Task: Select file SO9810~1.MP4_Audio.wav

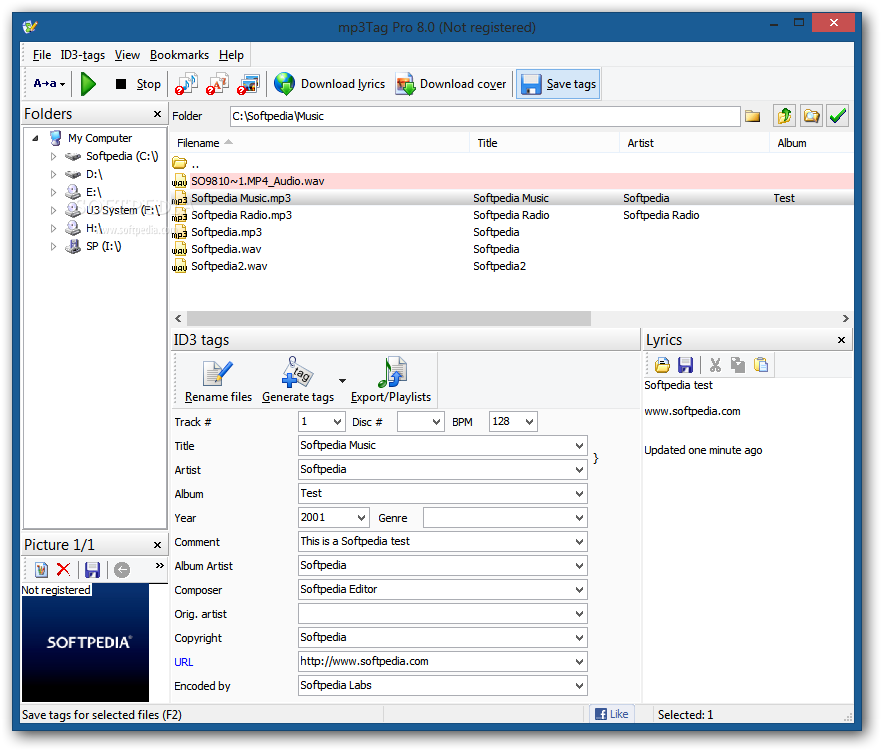Action: click(x=512, y=181)
